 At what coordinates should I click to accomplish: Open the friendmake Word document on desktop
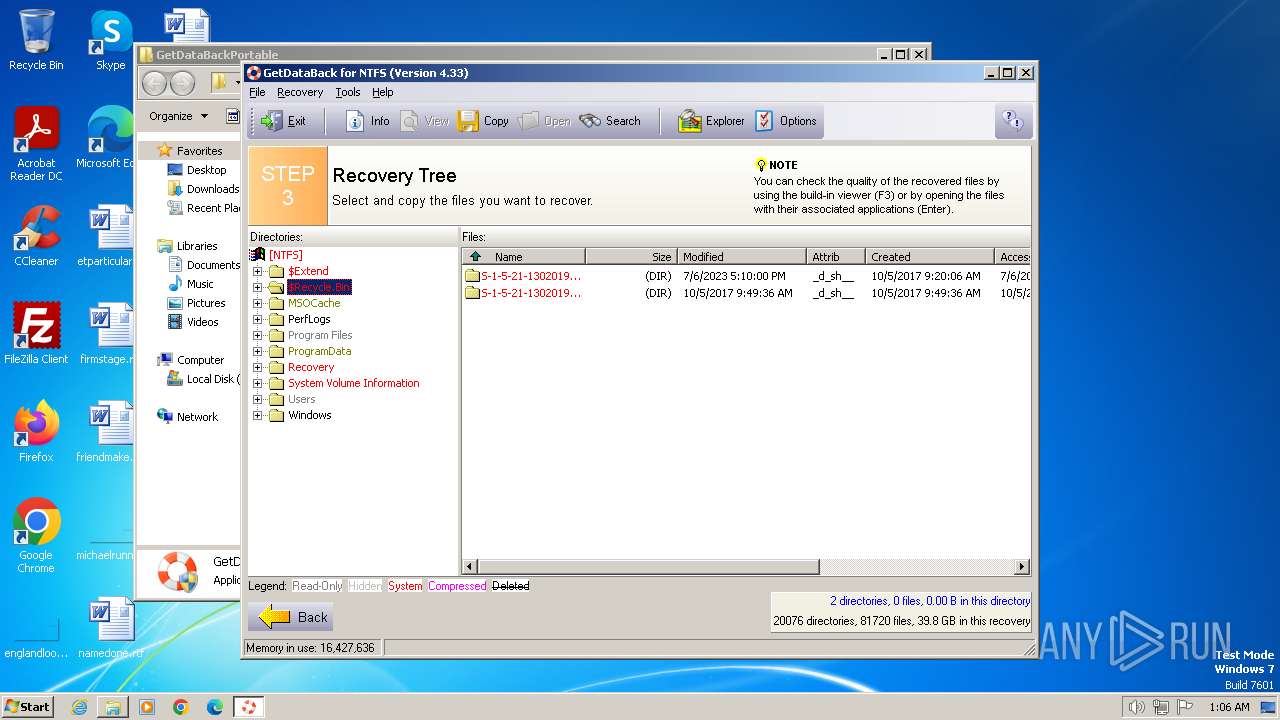pos(106,431)
